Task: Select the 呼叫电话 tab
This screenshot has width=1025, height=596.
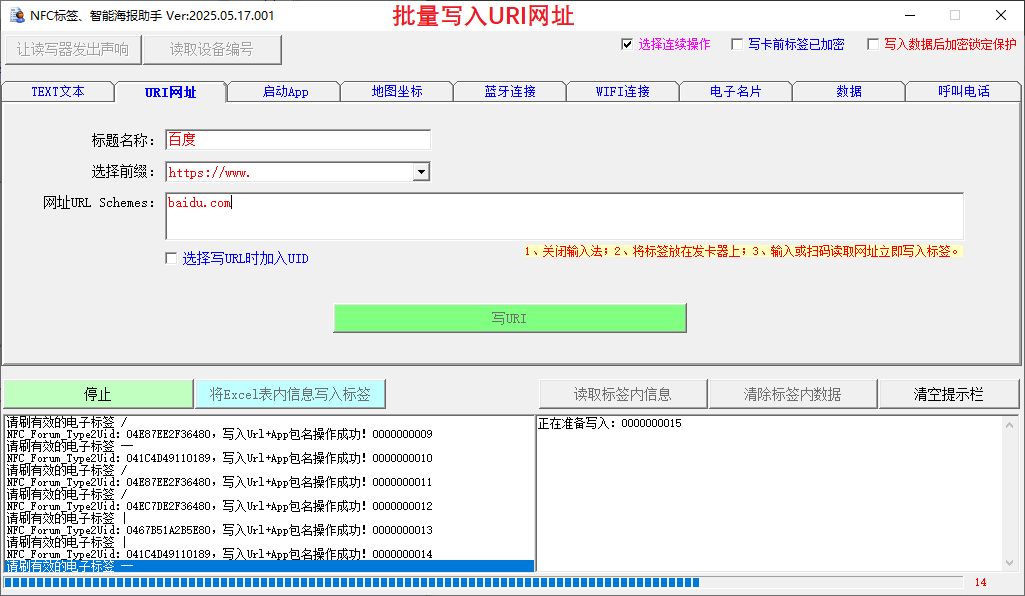Action: click(963, 92)
